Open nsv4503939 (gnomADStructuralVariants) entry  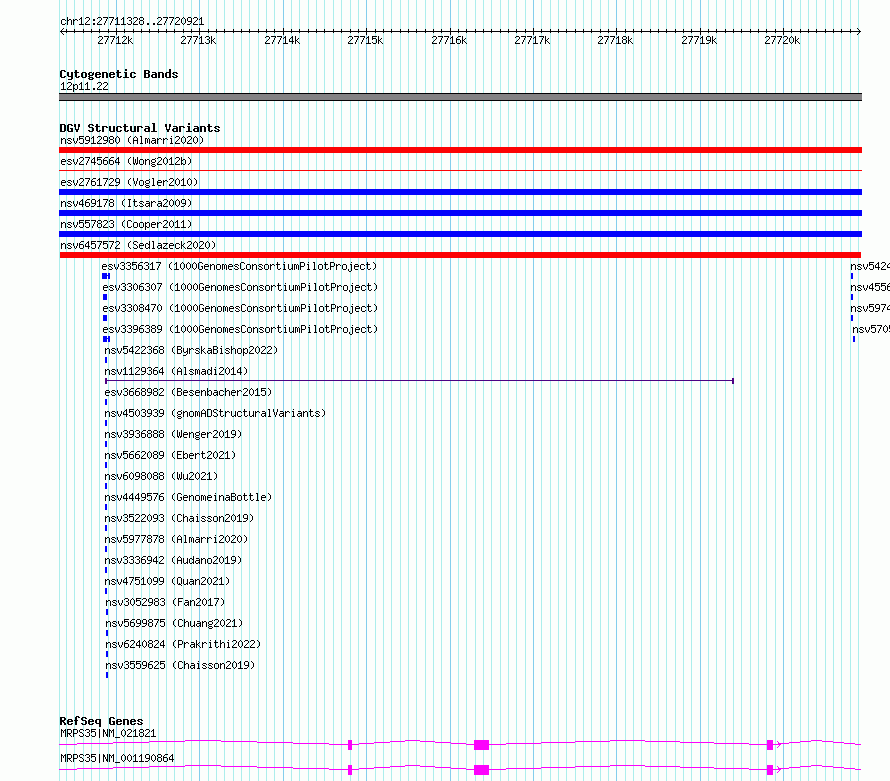click(215, 413)
